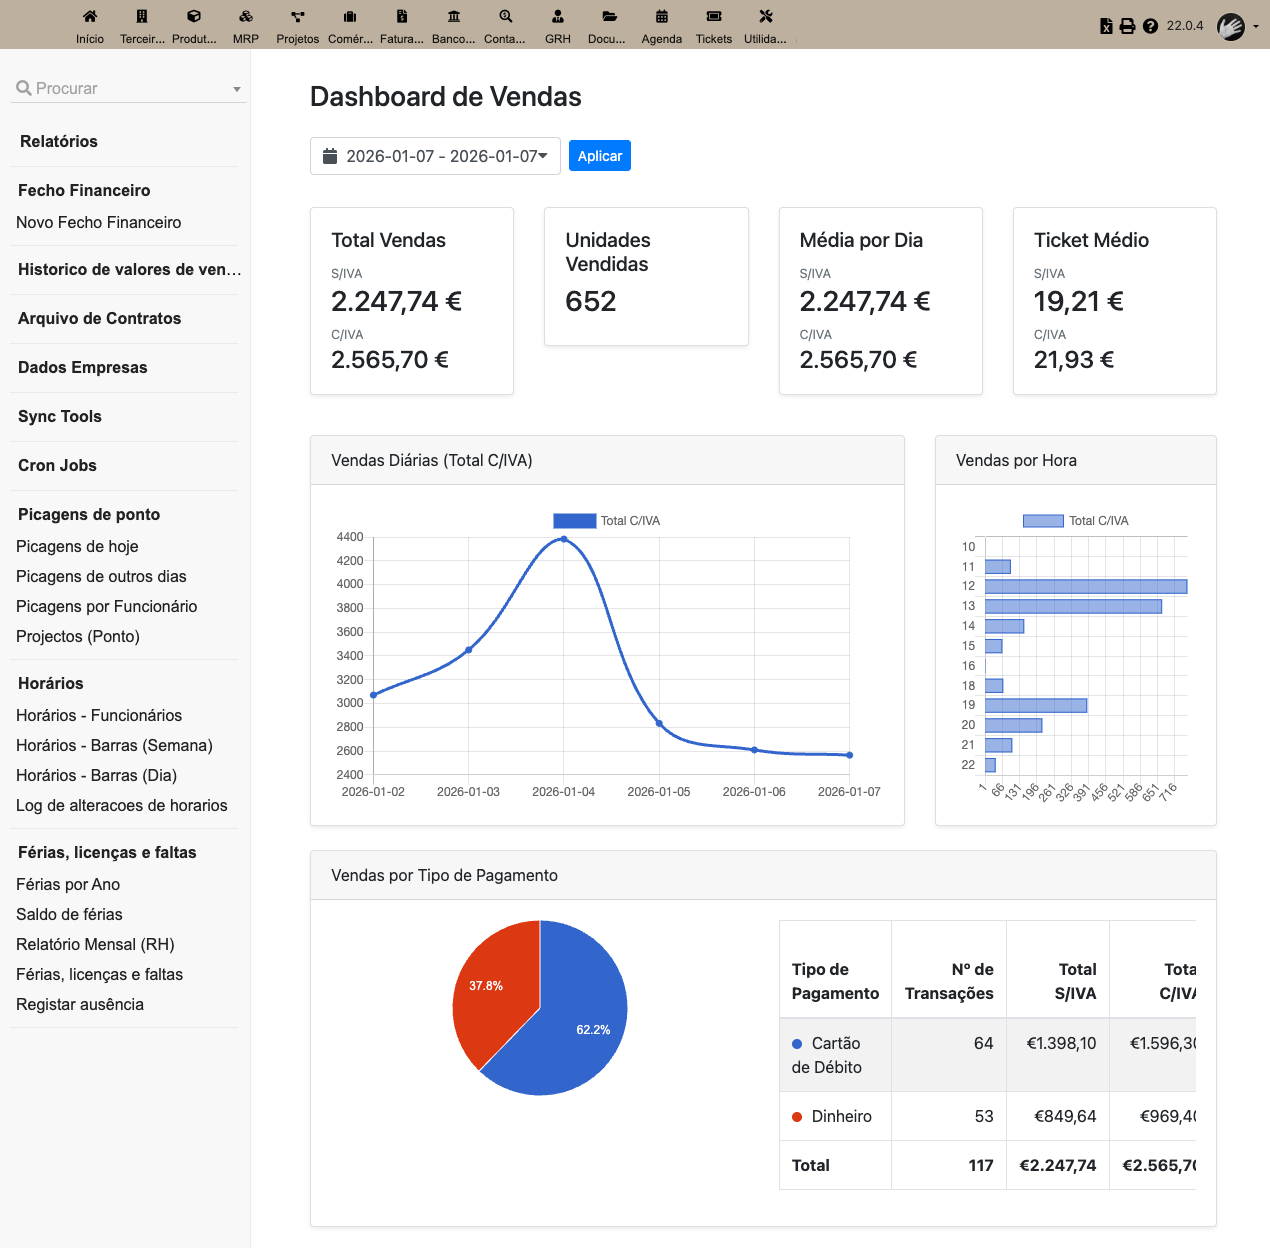
Task: Open Novo Fecho Financeiro in sidebar
Action: (99, 222)
